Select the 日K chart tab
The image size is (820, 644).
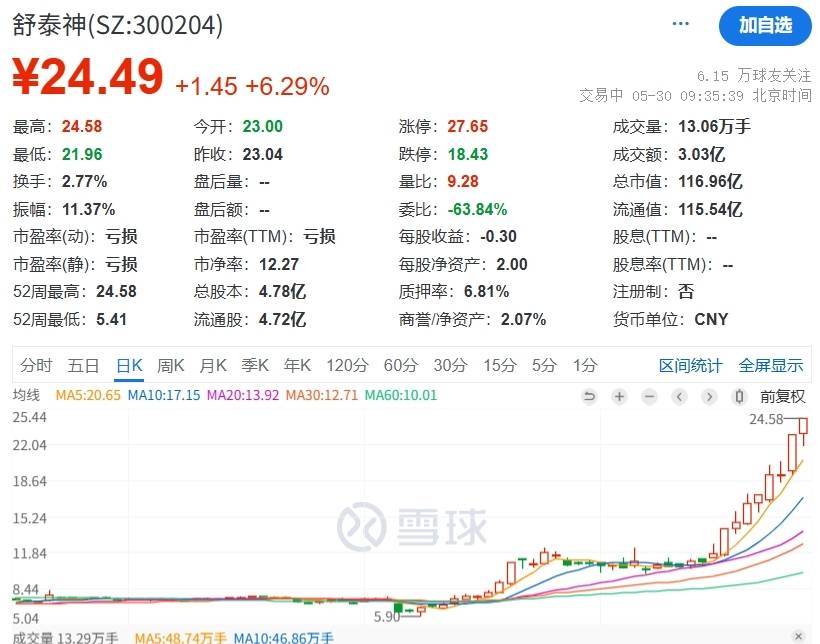click(129, 365)
